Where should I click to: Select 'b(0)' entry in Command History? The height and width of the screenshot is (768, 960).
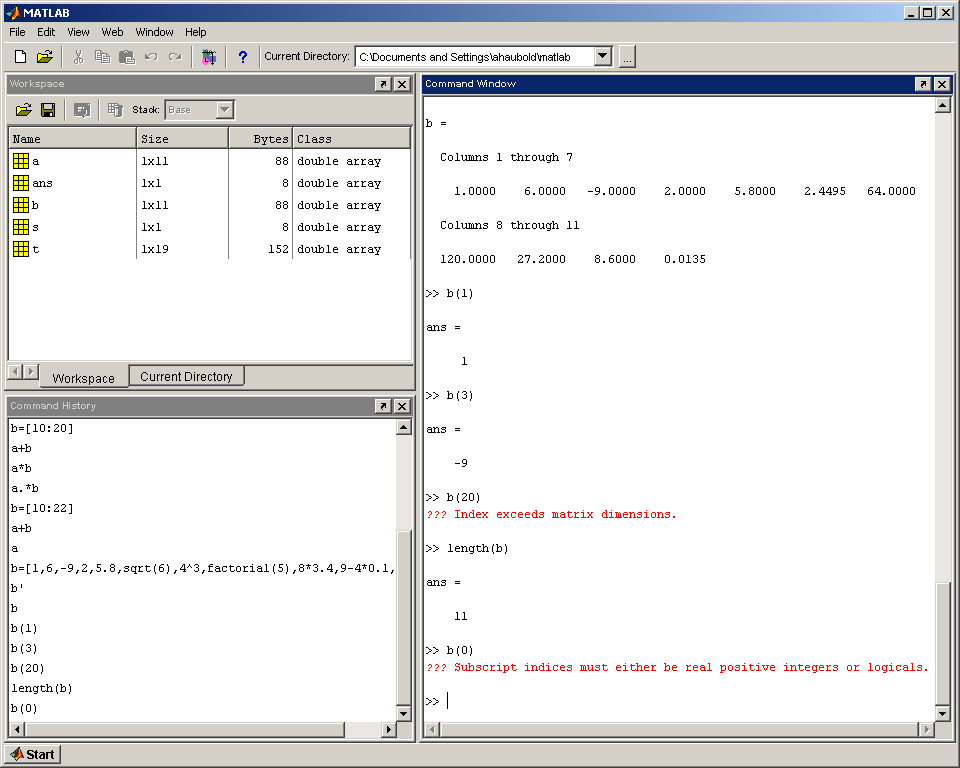click(24, 709)
